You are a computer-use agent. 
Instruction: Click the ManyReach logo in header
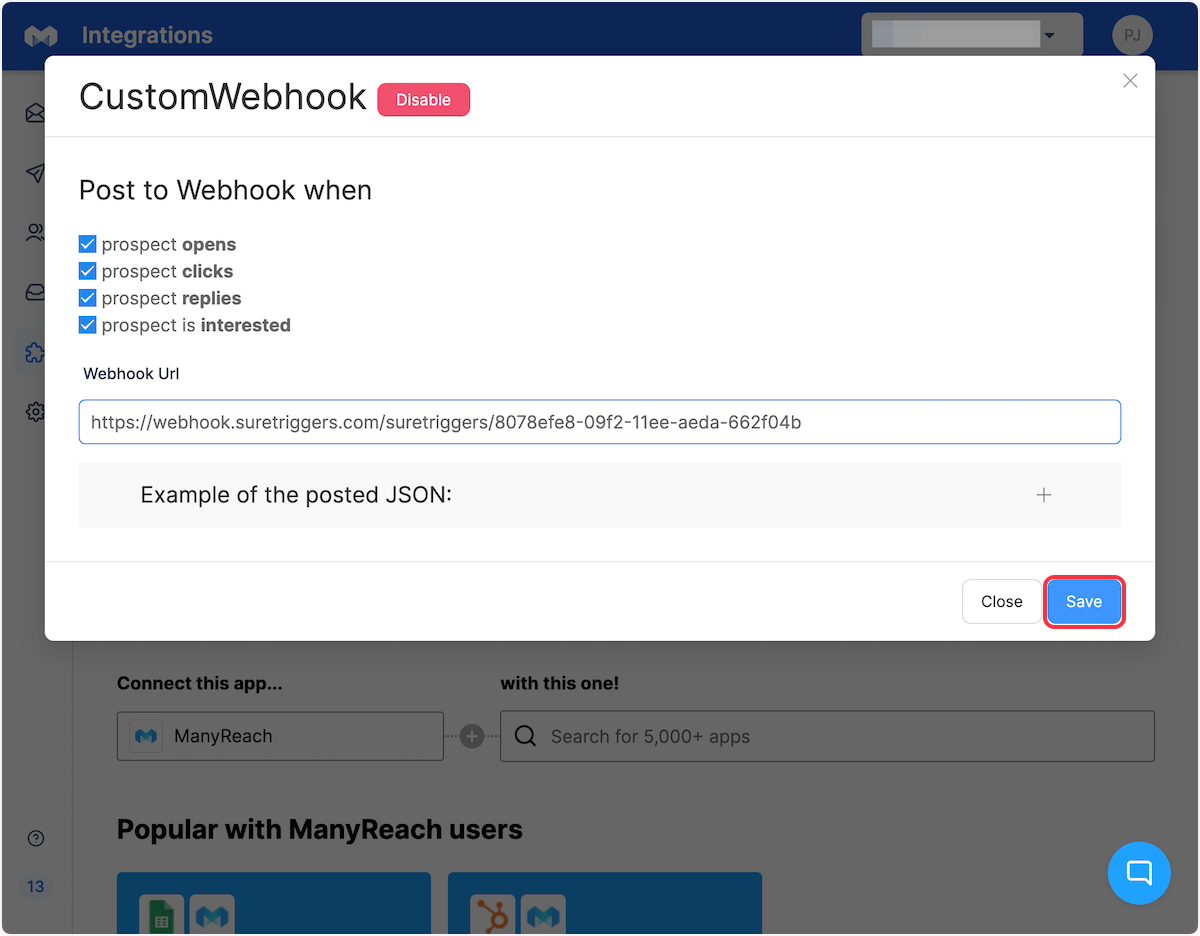point(41,36)
